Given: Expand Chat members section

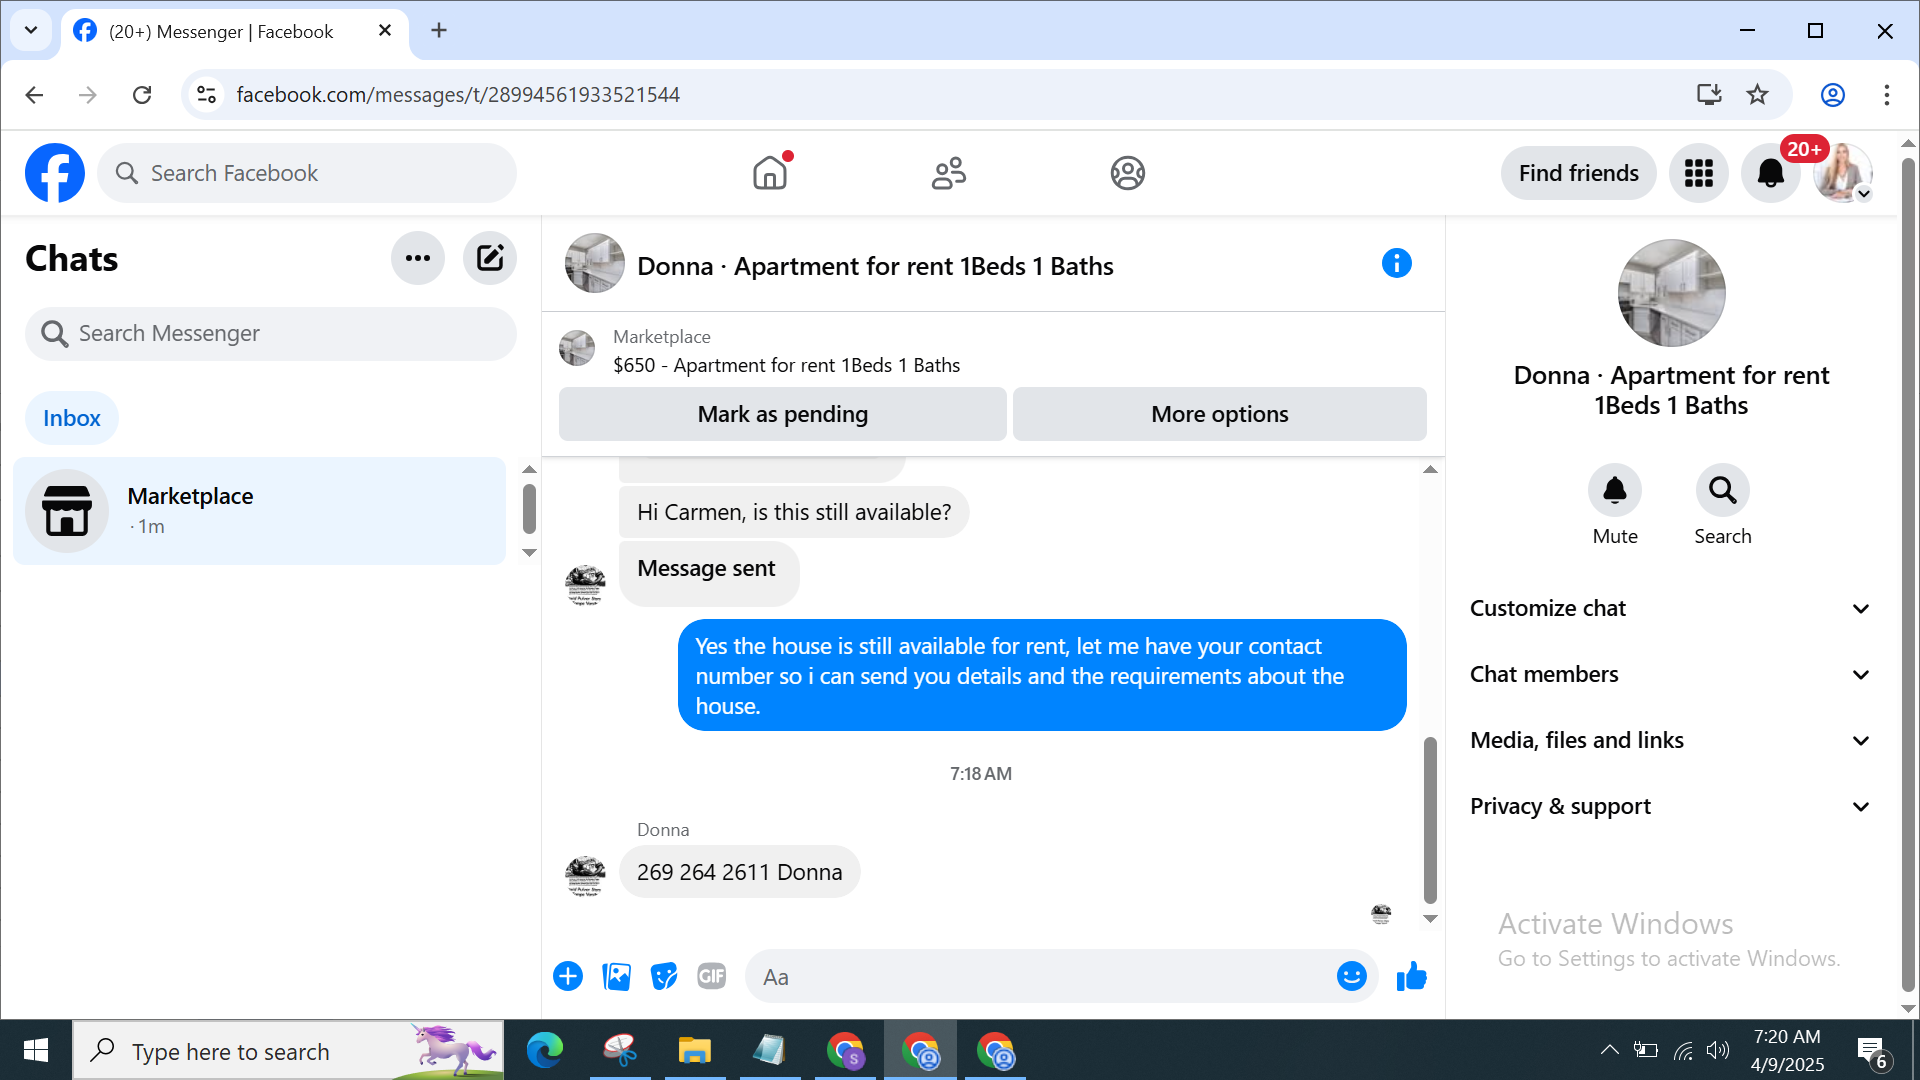Looking at the screenshot, I should coord(1670,674).
